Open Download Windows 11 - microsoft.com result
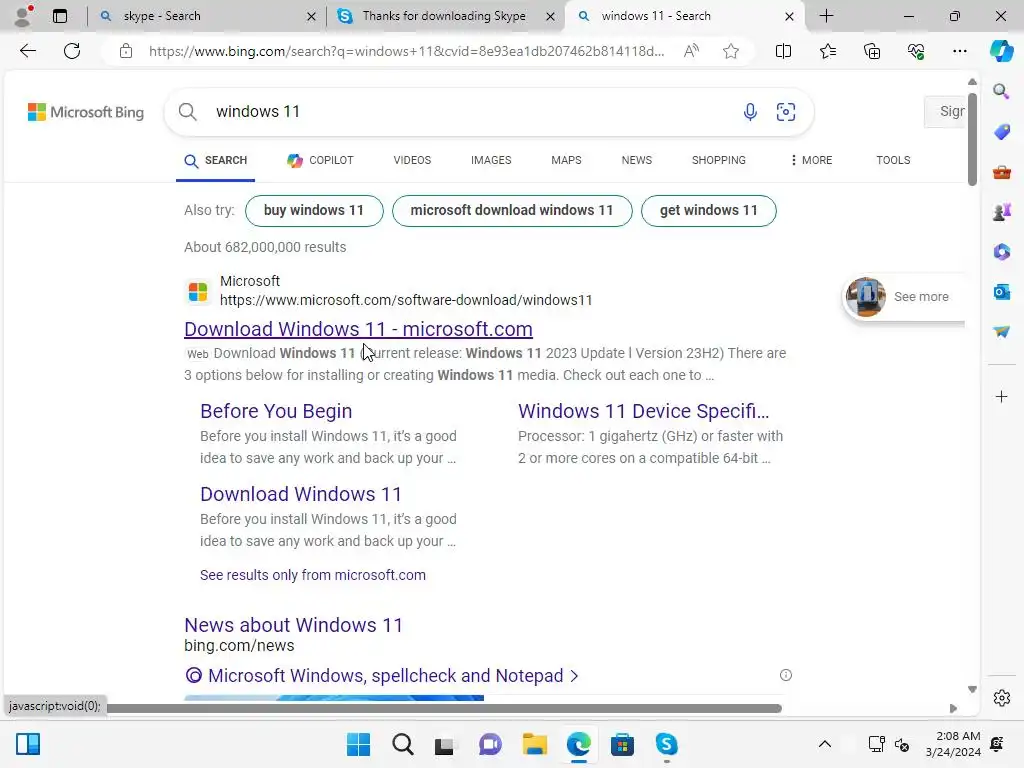Viewport: 1024px width, 768px height. click(359, 329)
